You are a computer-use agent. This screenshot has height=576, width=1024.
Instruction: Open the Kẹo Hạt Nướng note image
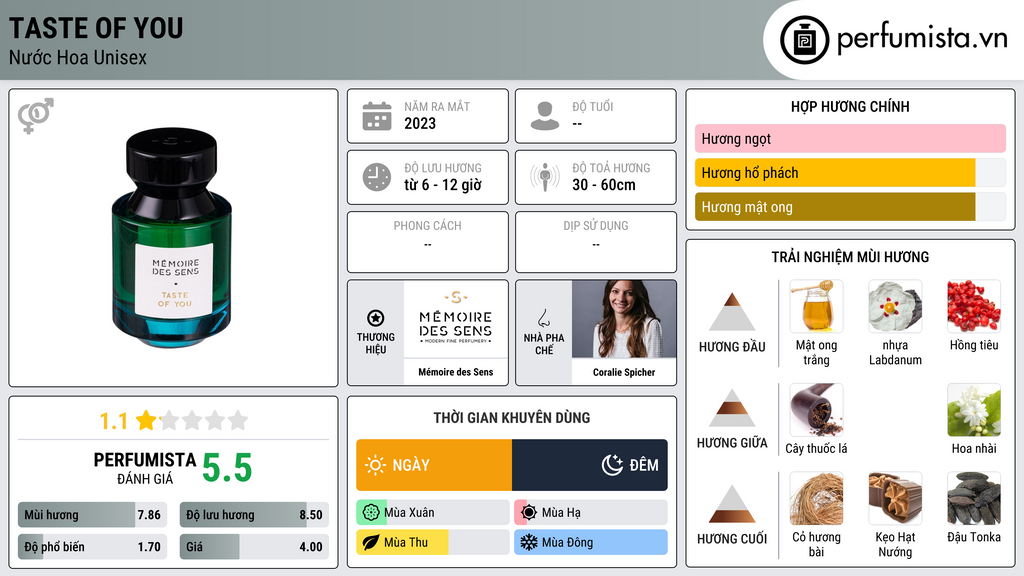point(895,498)
